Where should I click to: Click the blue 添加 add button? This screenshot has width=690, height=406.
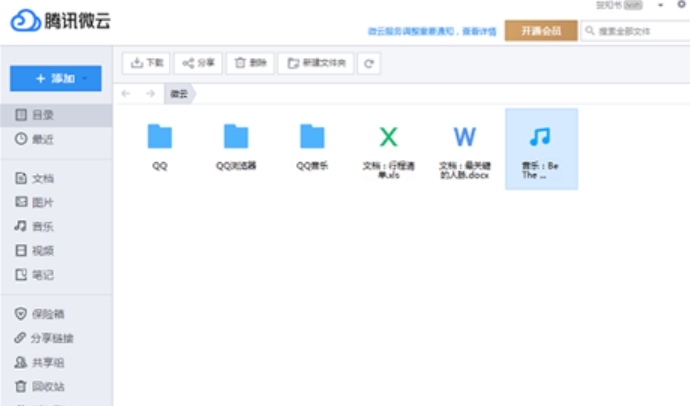point(55,78)
